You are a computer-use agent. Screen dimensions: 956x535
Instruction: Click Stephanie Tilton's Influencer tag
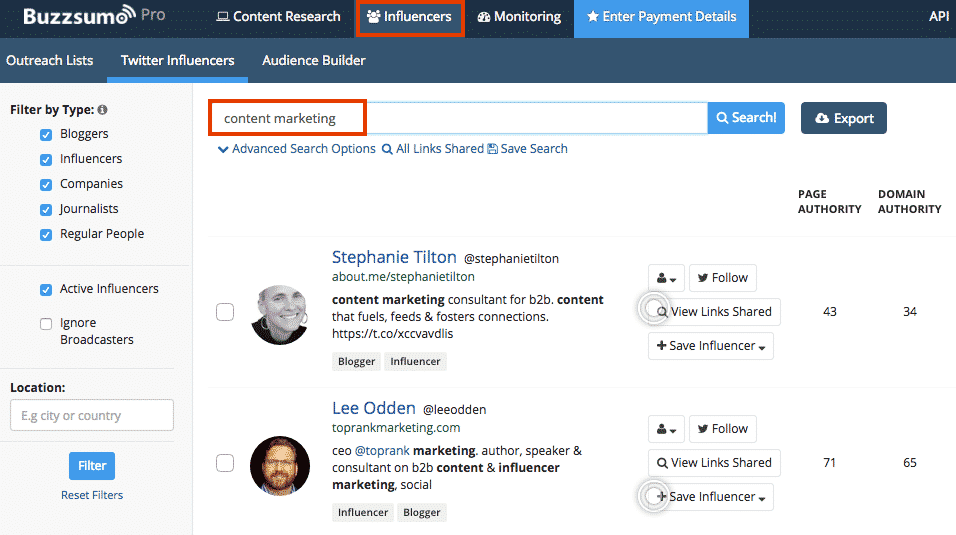click(x=415, y=361)
